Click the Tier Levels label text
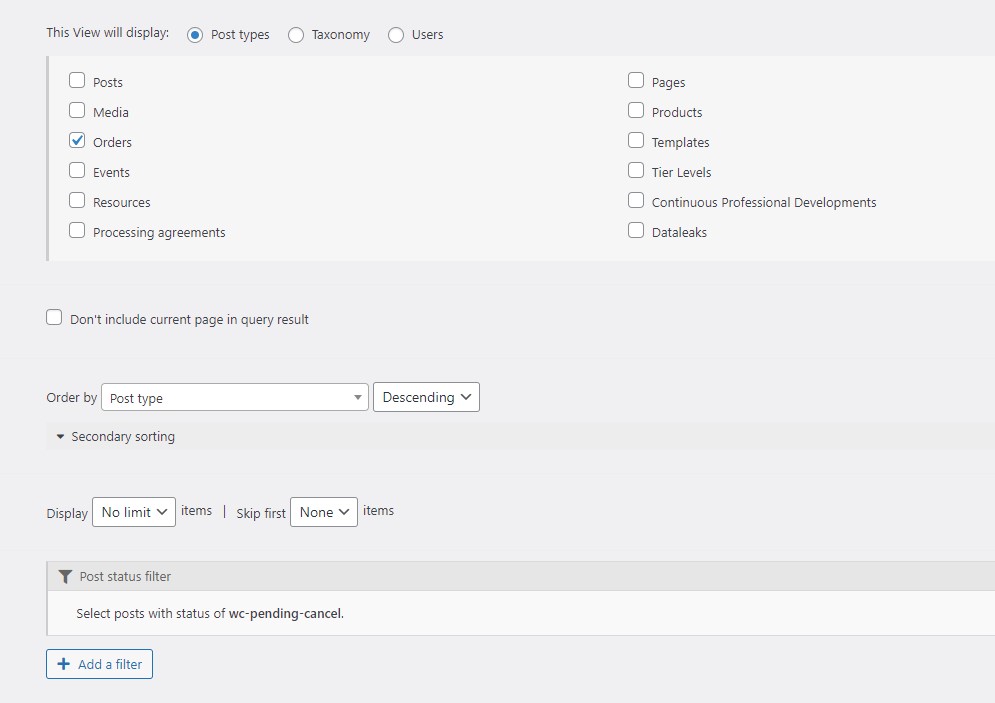Image resolution: width=995 pixels, height=703 pixels. pos(682,172)
